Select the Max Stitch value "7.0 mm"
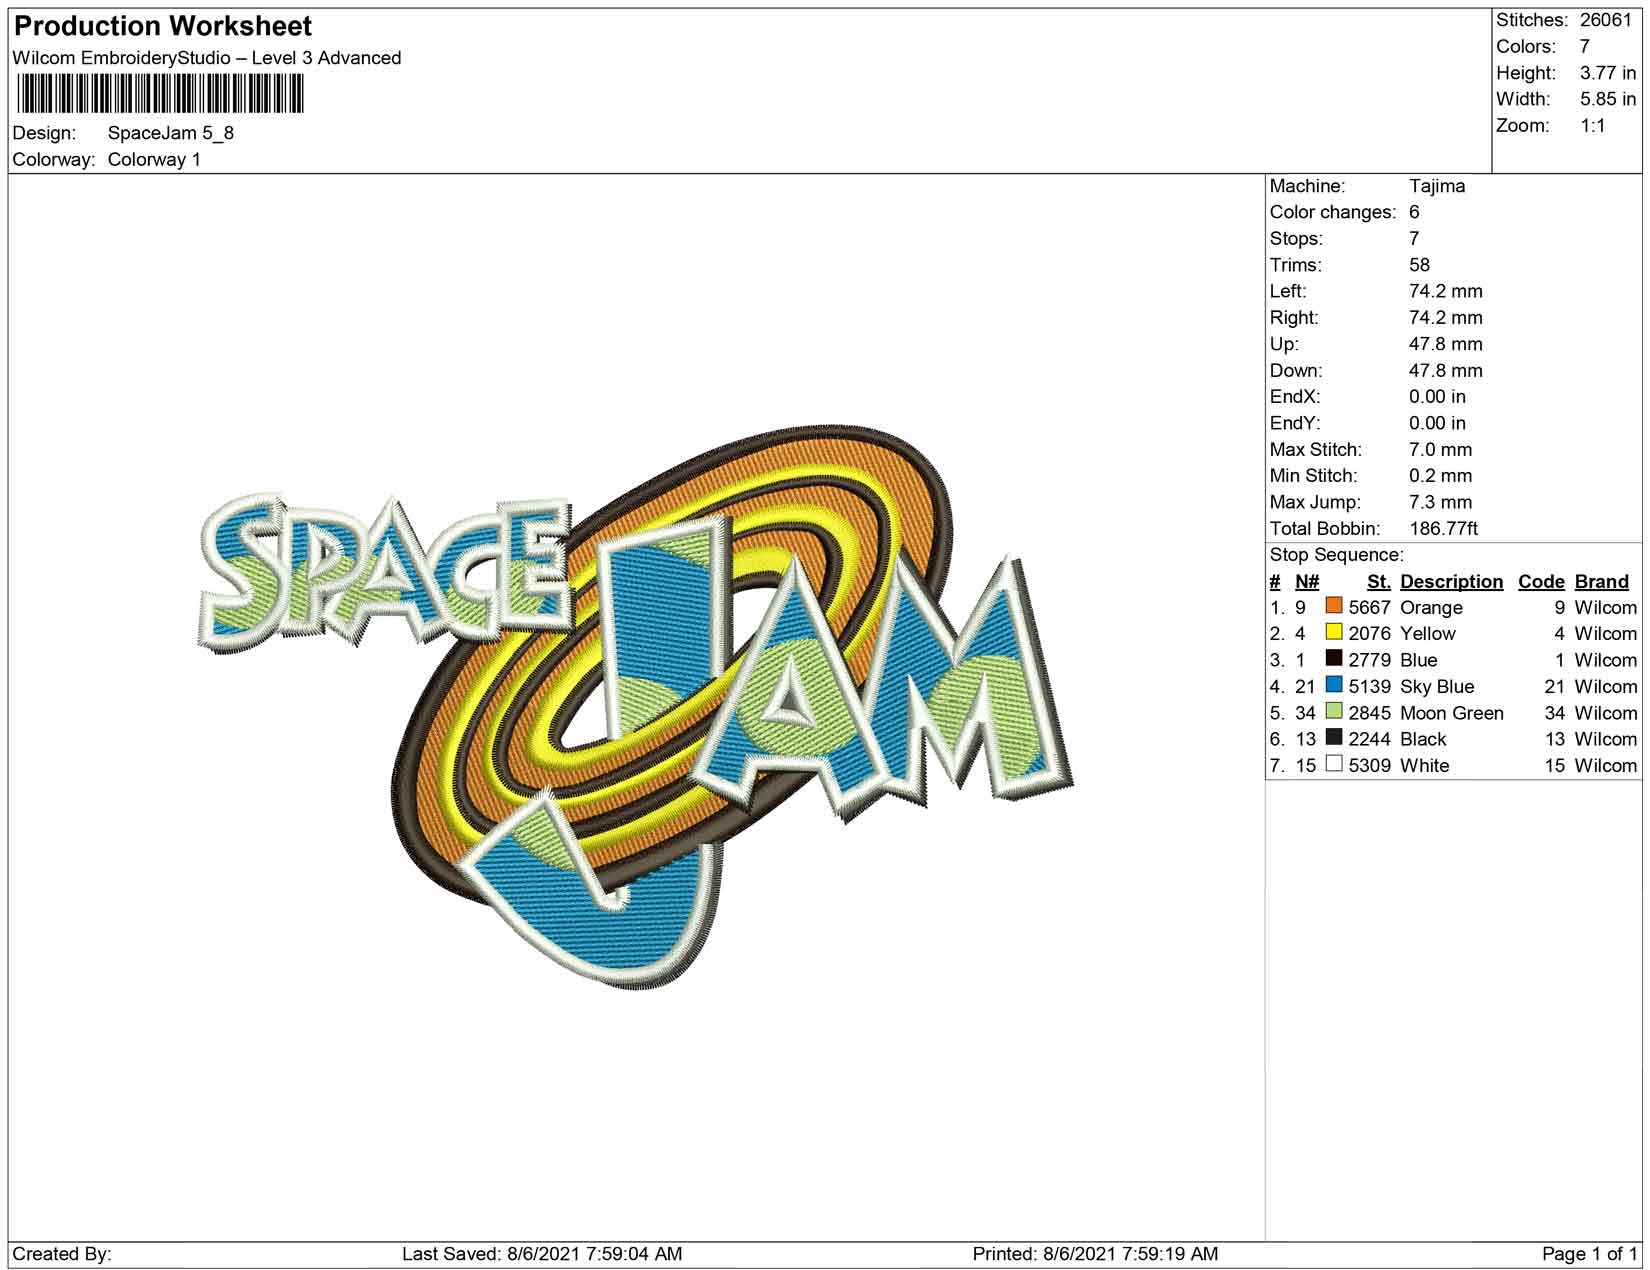This screenshot has height=1270, width=1650. (1441, 450)
